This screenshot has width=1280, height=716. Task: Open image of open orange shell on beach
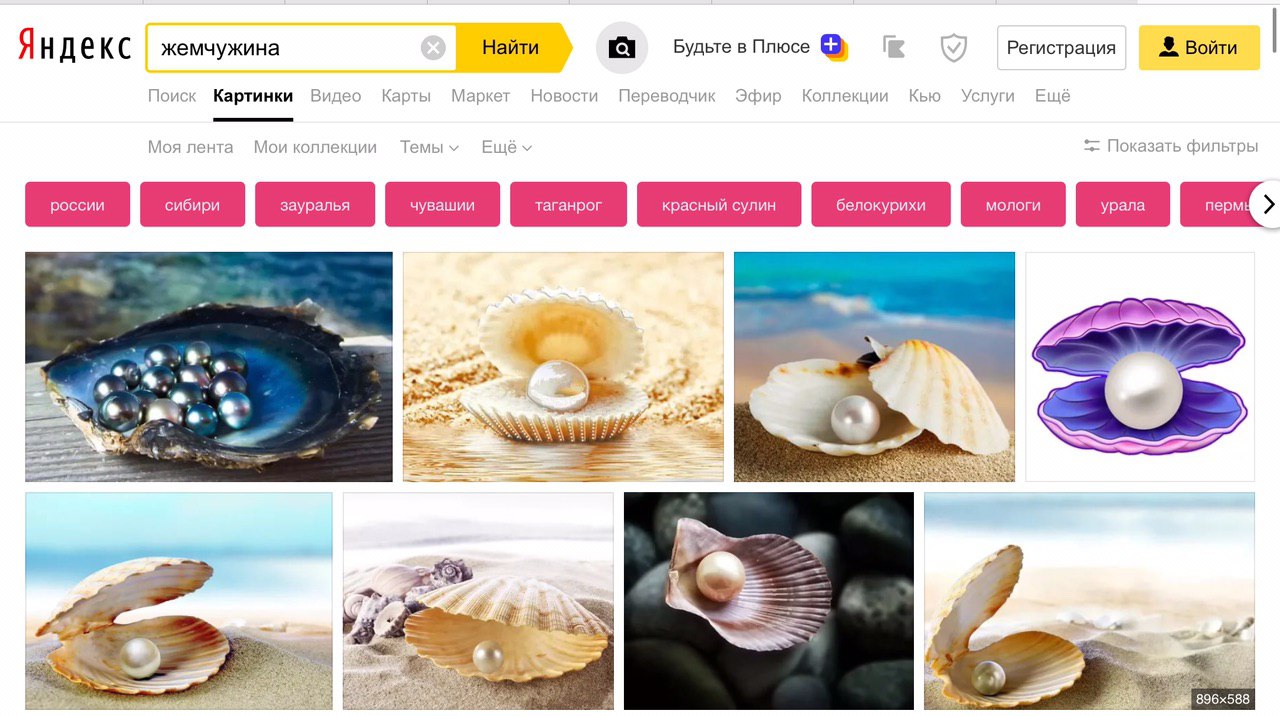(179, 601)
